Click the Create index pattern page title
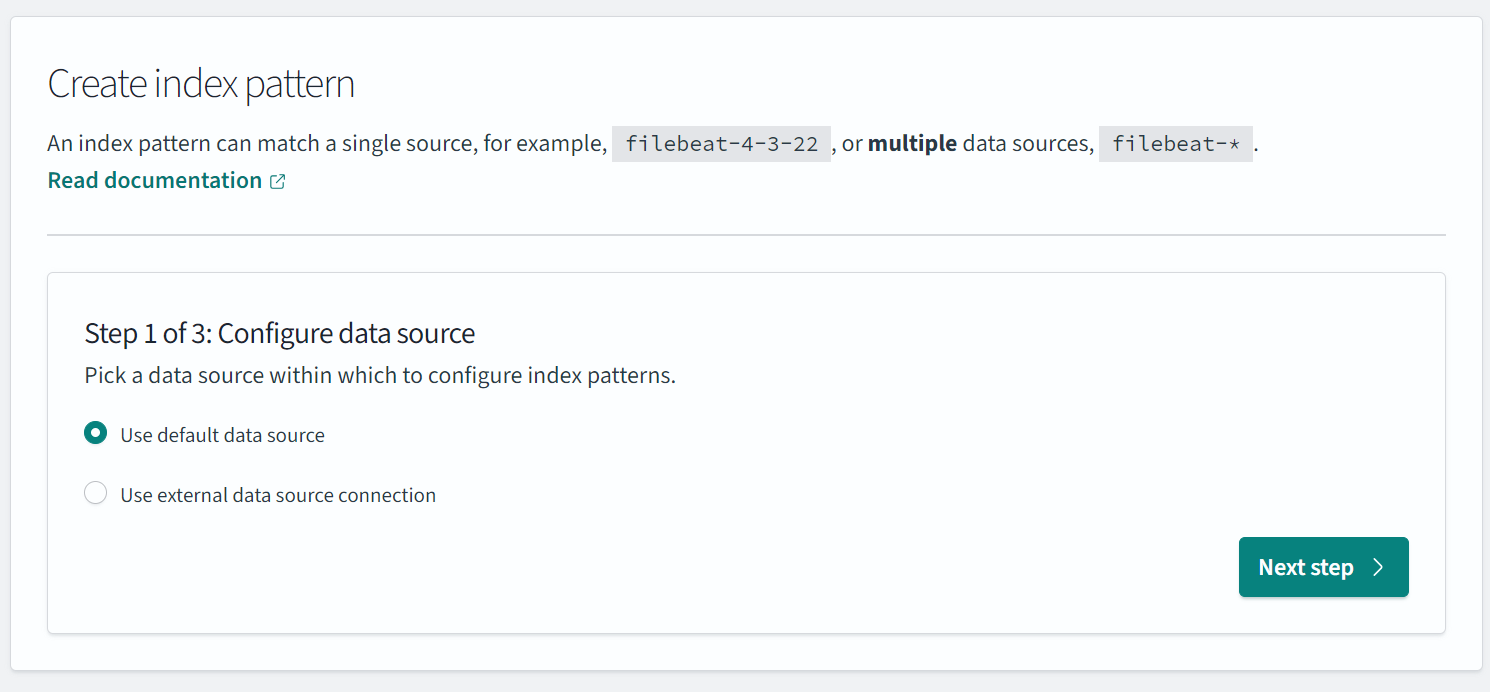Screen dimensions: 1490x692 (201, 85)
